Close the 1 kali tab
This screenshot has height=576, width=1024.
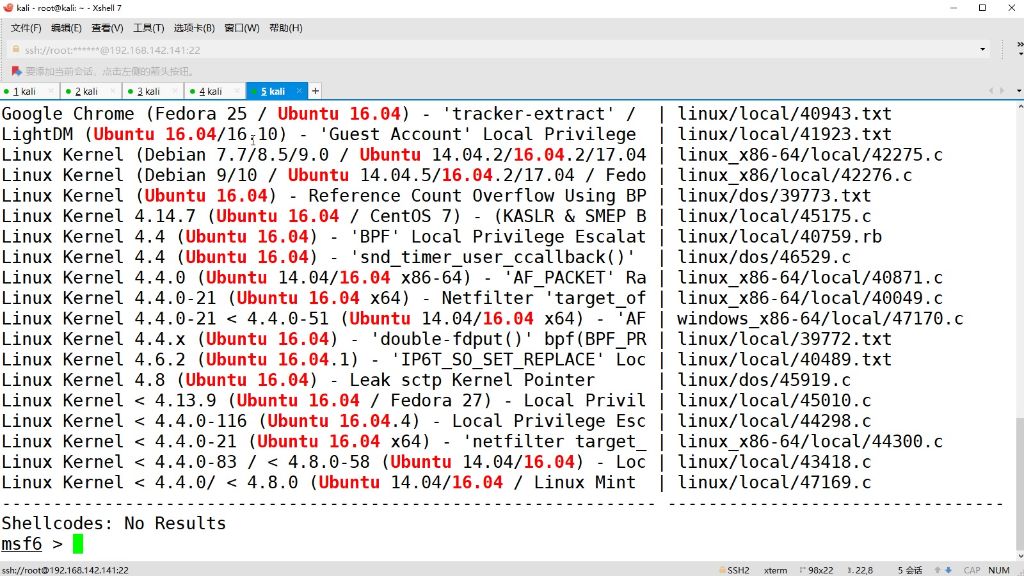click(x=51, y=91)
